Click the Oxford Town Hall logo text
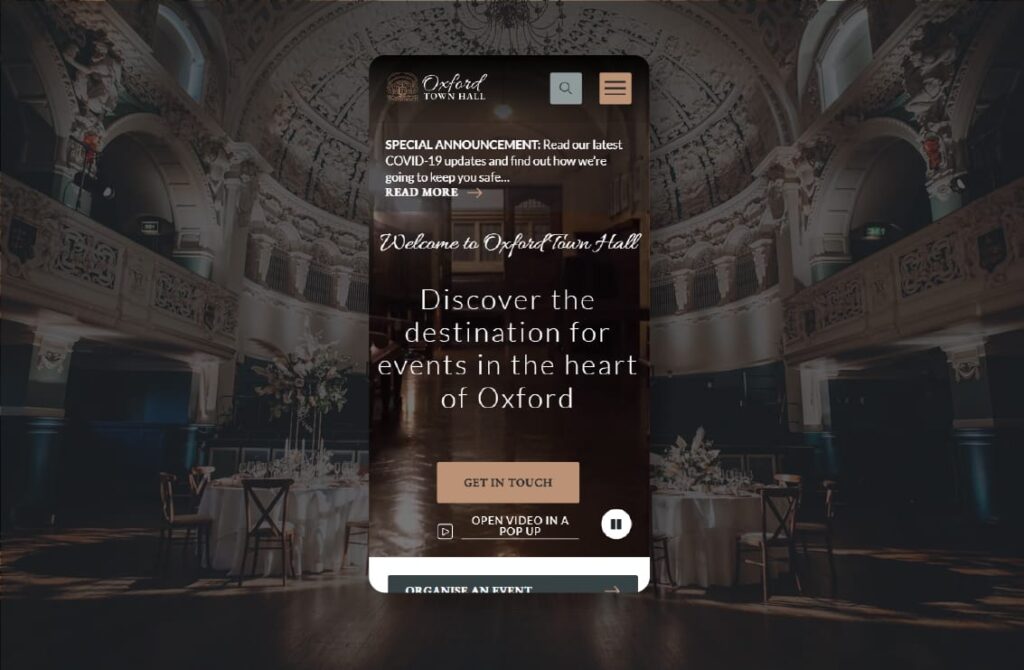1024x670 pixels. point(455,87)
